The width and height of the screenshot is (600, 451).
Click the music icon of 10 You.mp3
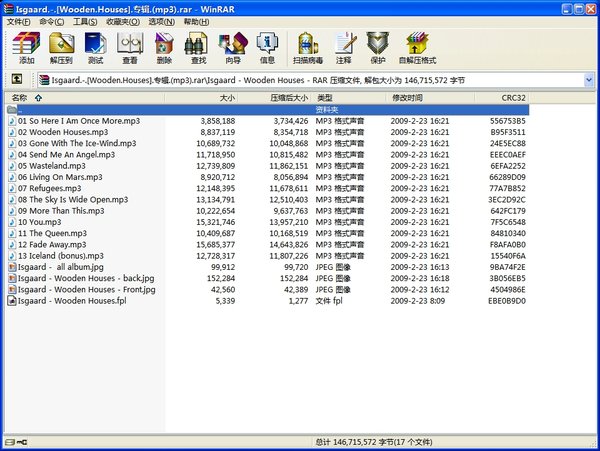point(12,222)
